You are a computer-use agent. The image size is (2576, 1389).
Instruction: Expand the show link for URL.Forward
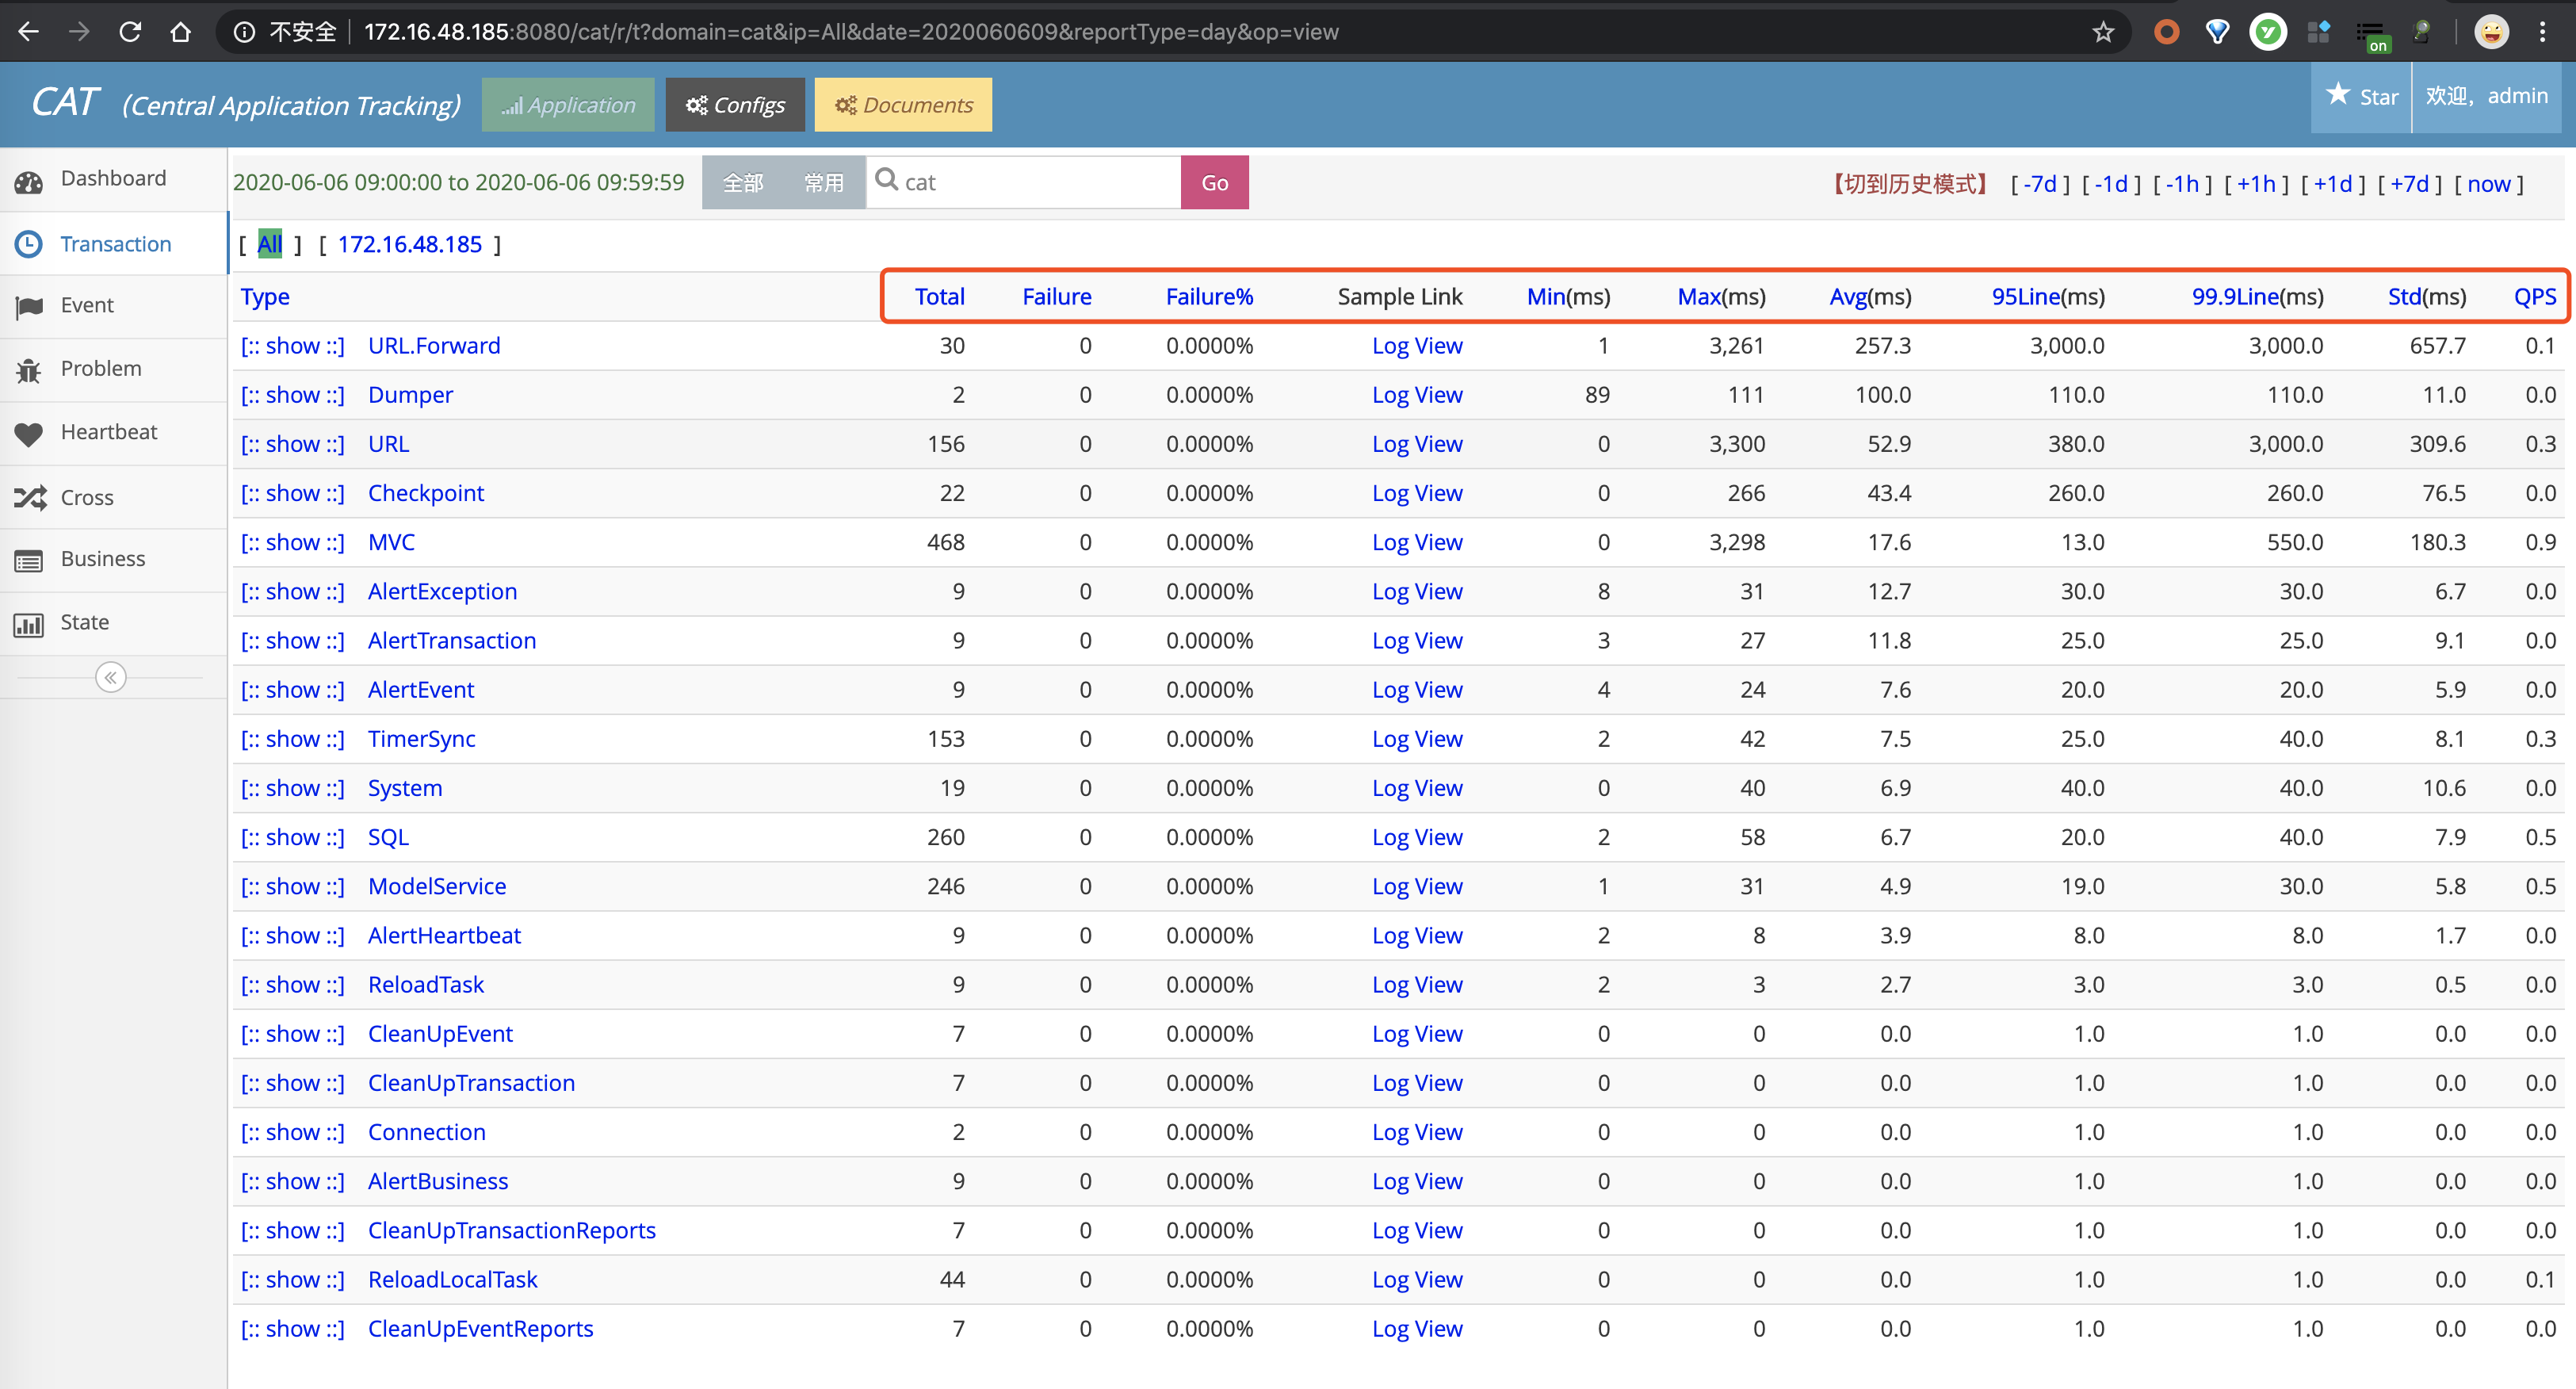tap(292, 346)
